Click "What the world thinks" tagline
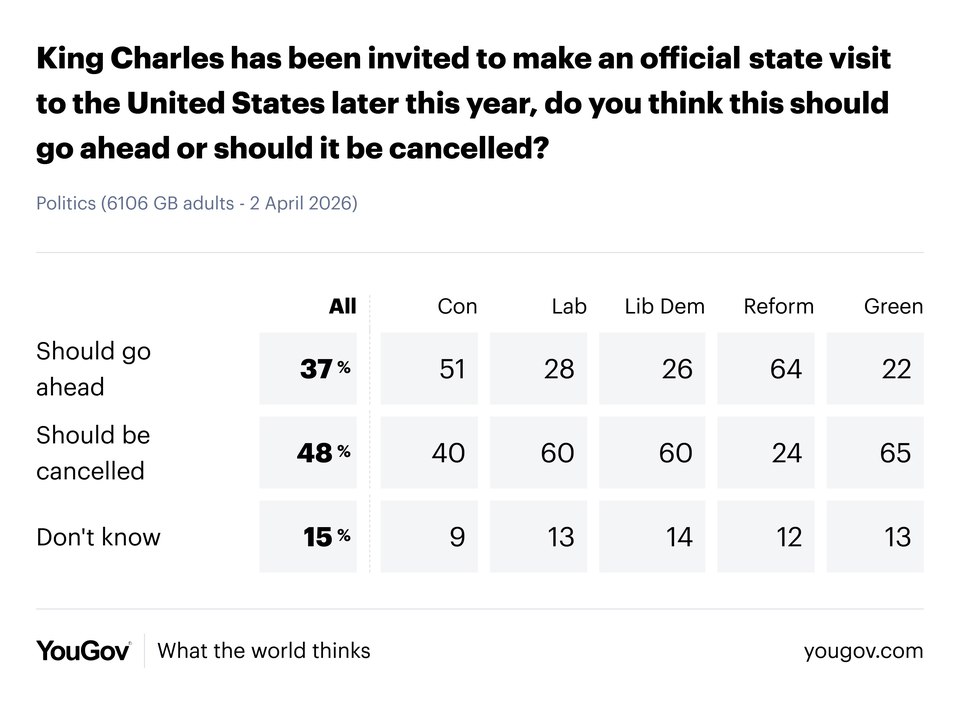 [x=264, y=651]
